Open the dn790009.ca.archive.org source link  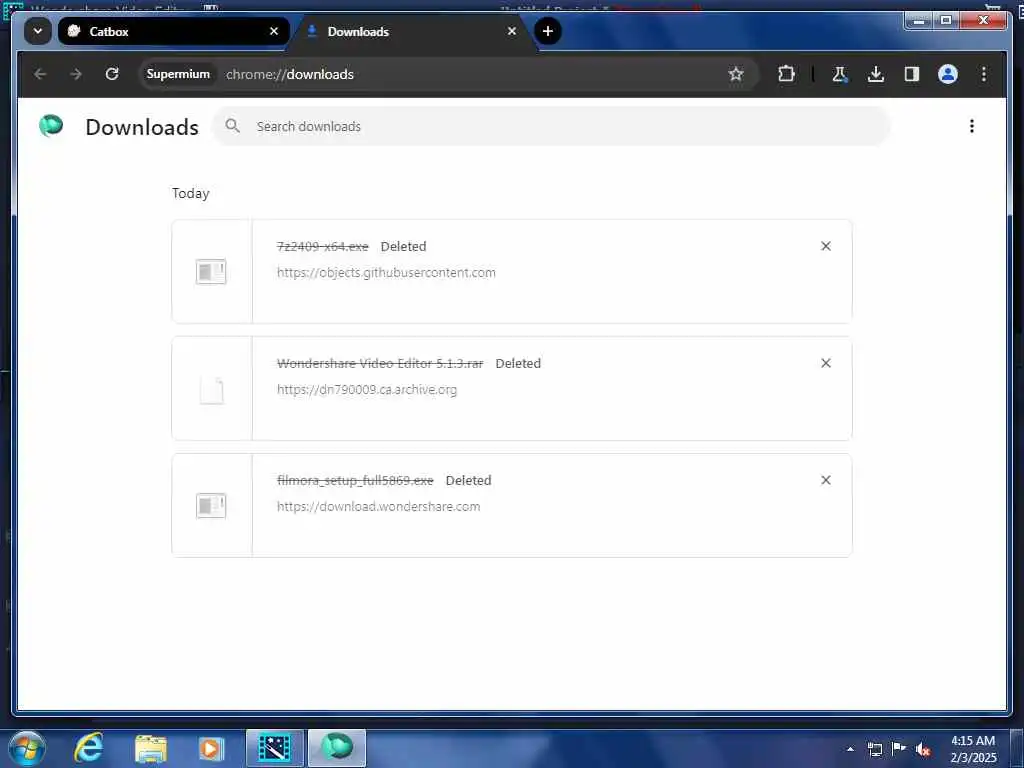coord(367,389)
